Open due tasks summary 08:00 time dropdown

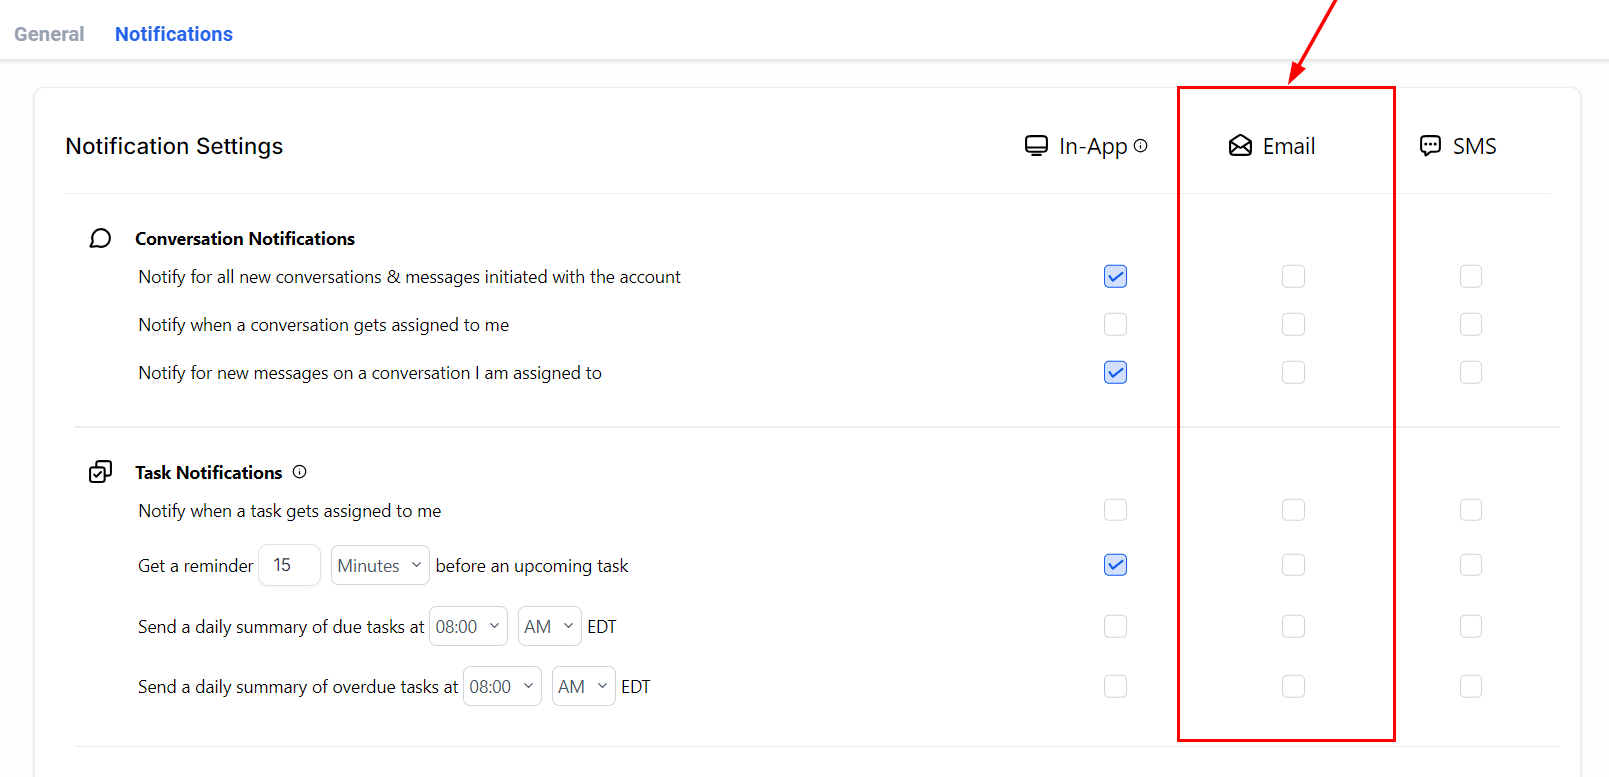coord(467,626)
